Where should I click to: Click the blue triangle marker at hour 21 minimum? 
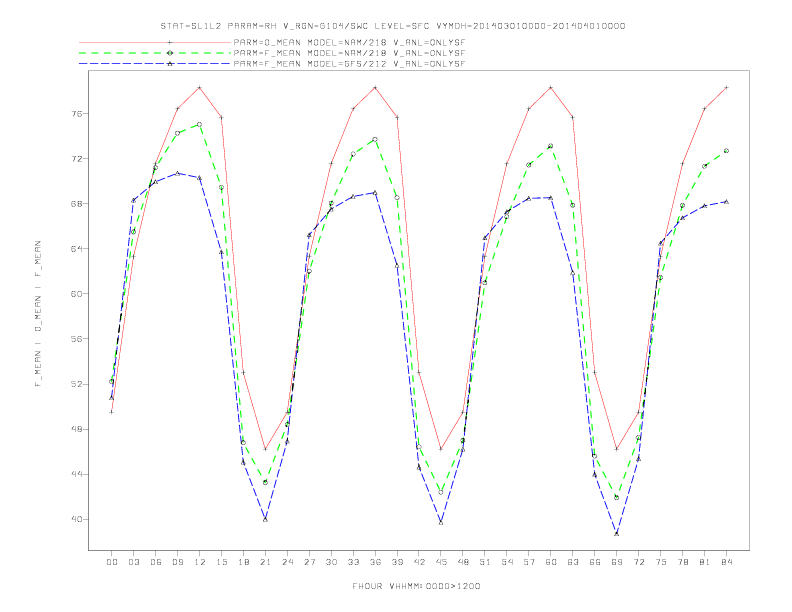point(265,519)
